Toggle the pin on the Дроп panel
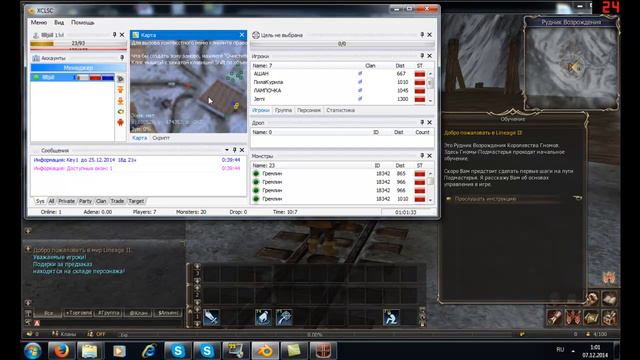The height and width of the screenshot is (360, 640). [x=422, y=122]
